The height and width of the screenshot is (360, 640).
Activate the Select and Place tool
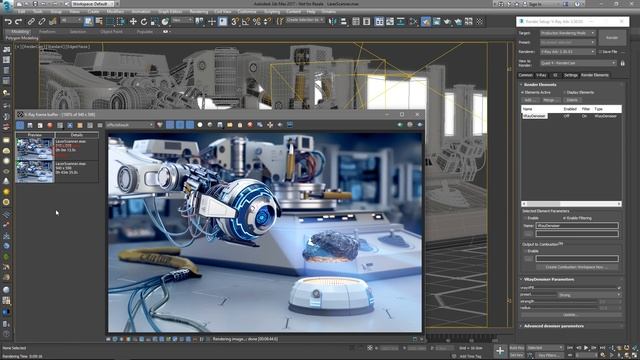(x=165, y=21)
